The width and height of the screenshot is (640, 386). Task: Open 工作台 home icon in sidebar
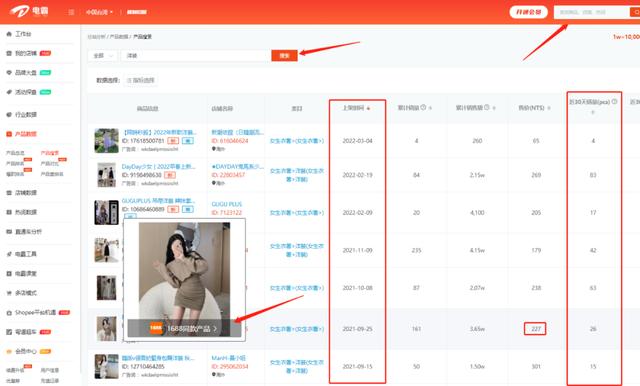tap(9, 34)
